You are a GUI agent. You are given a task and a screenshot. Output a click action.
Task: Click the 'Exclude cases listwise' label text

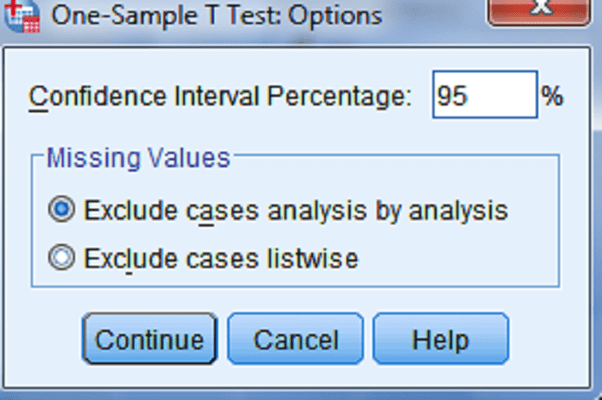(x=221, y=258)
